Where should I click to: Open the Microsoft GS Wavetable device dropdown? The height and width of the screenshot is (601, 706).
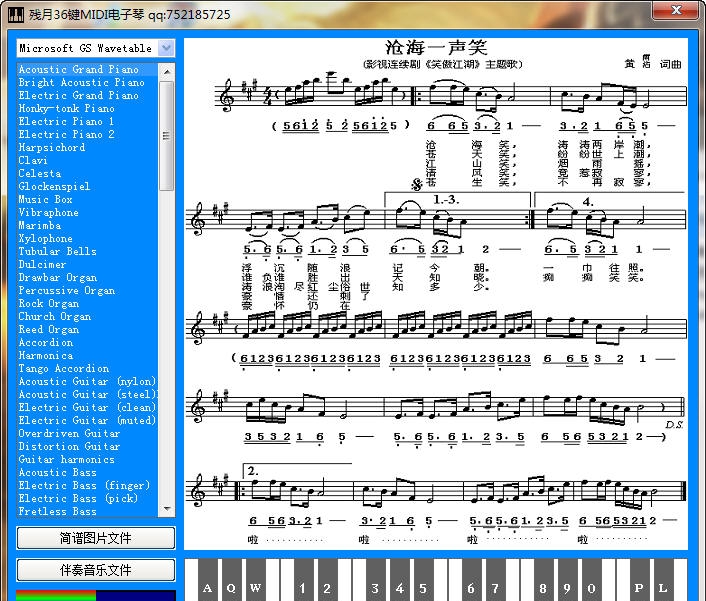tap(166, 48)
